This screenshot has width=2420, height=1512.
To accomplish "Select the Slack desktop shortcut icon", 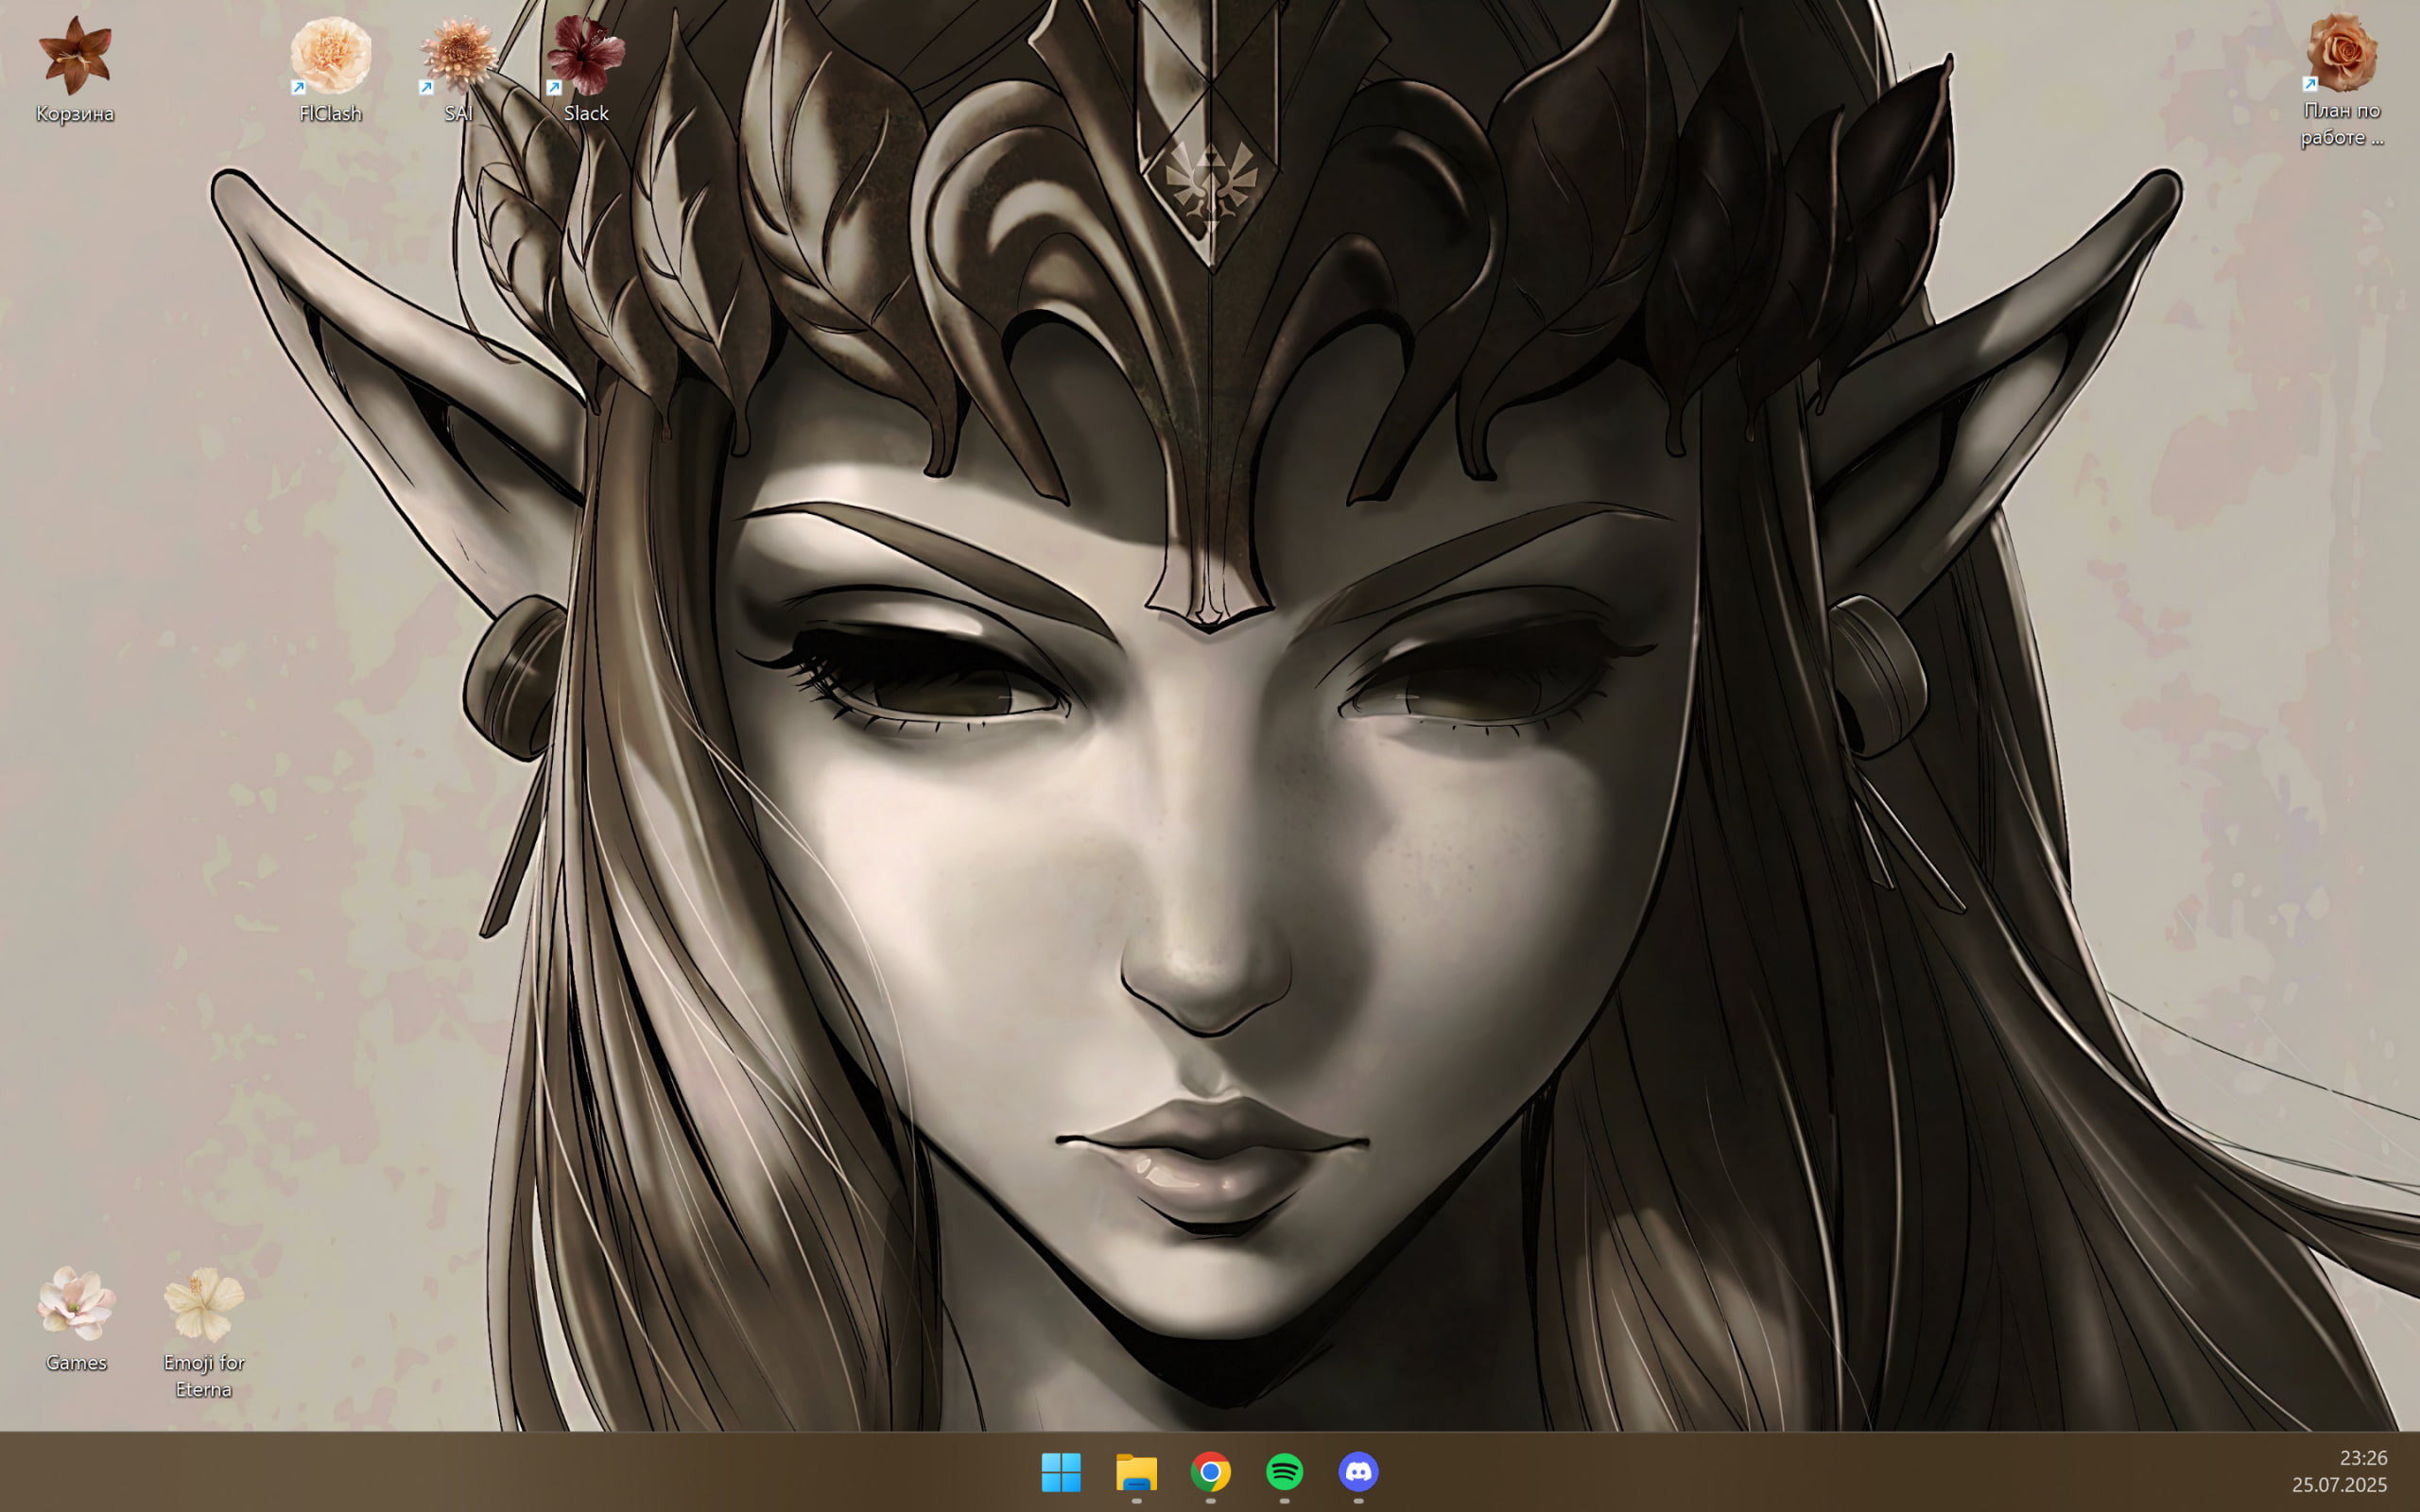I will pos(586,56).
